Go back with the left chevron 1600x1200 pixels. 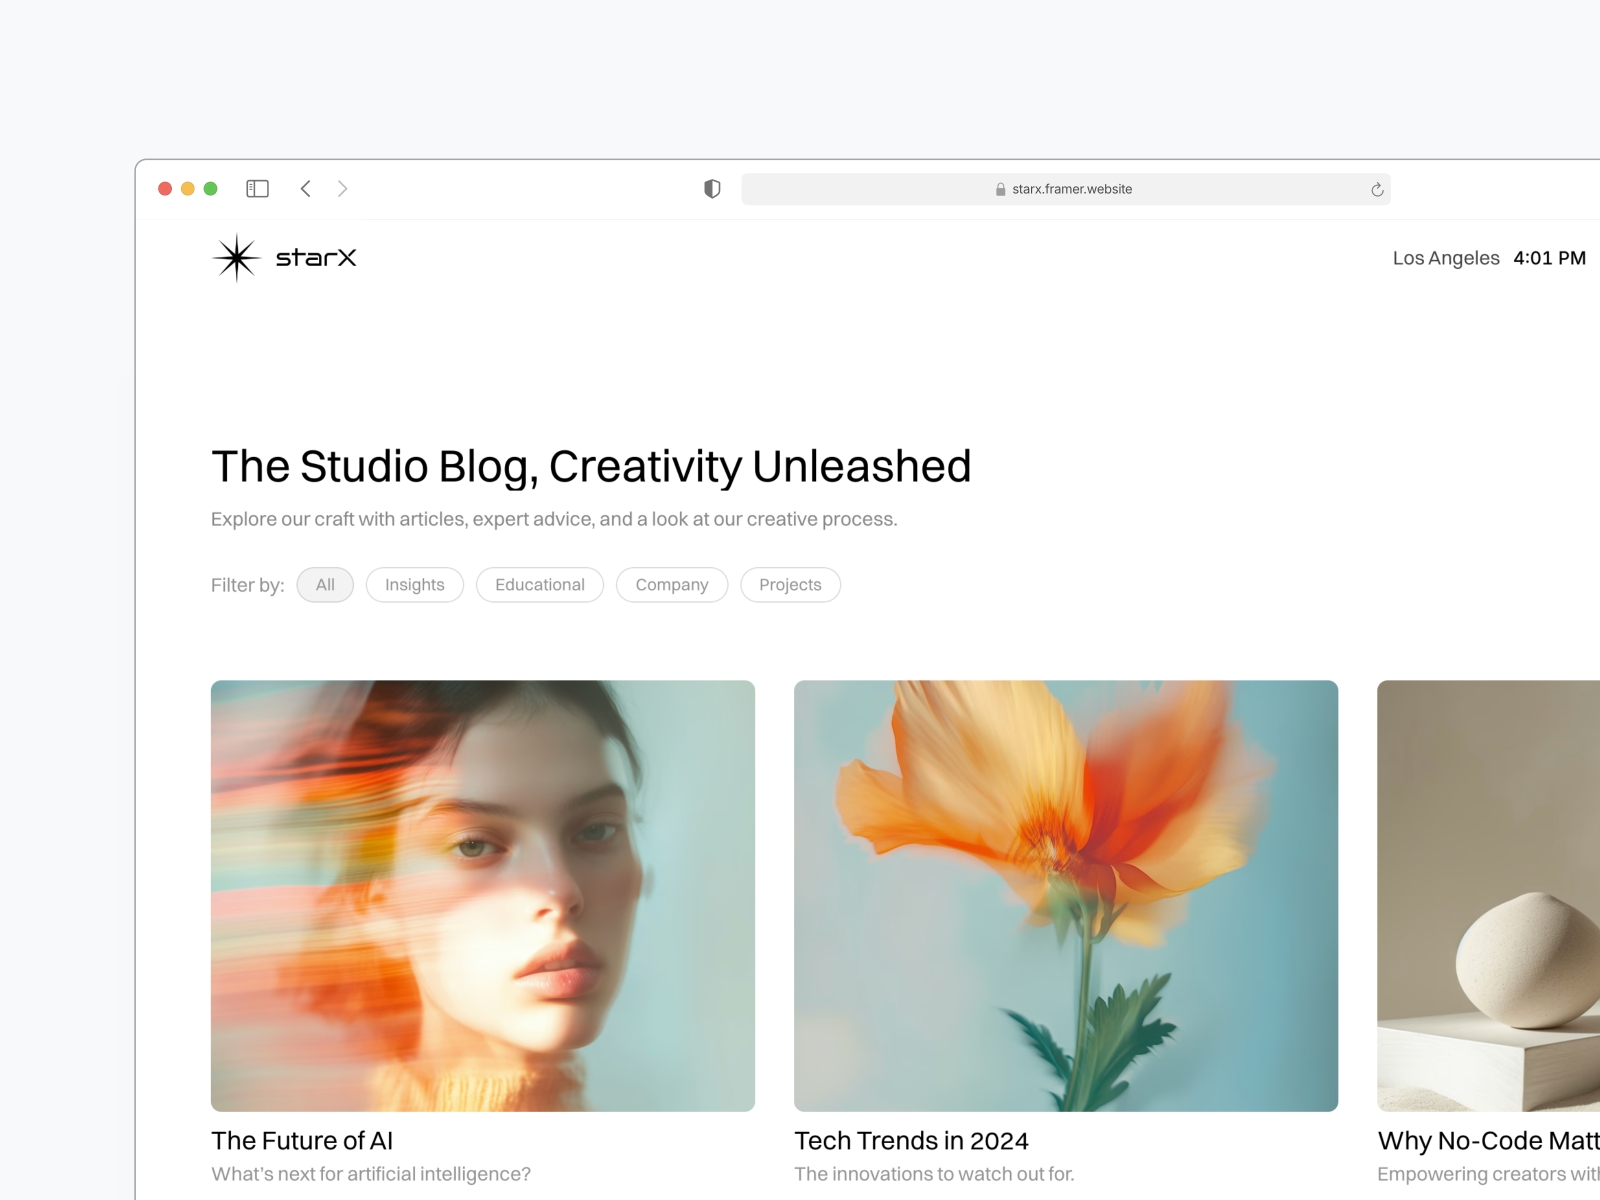point(306,189)
